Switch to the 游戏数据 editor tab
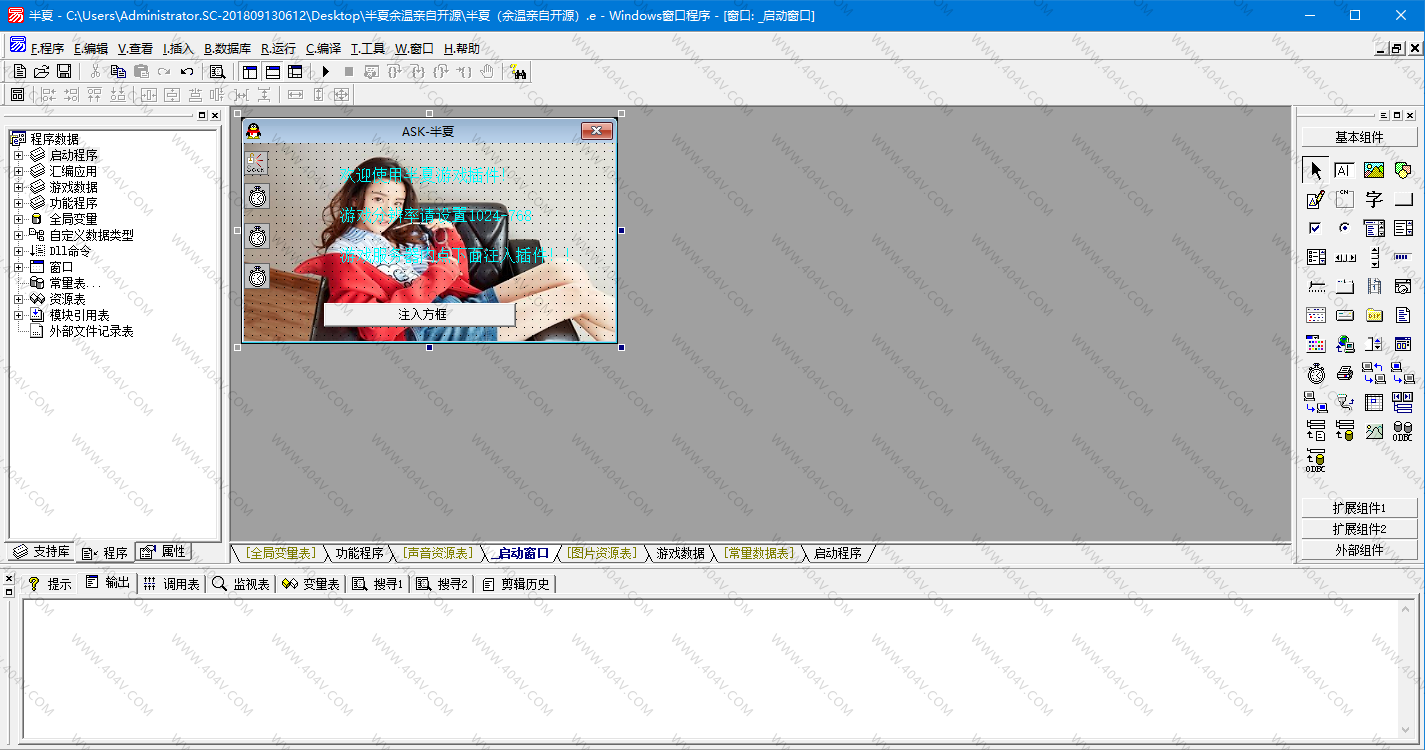 (680, 553)
